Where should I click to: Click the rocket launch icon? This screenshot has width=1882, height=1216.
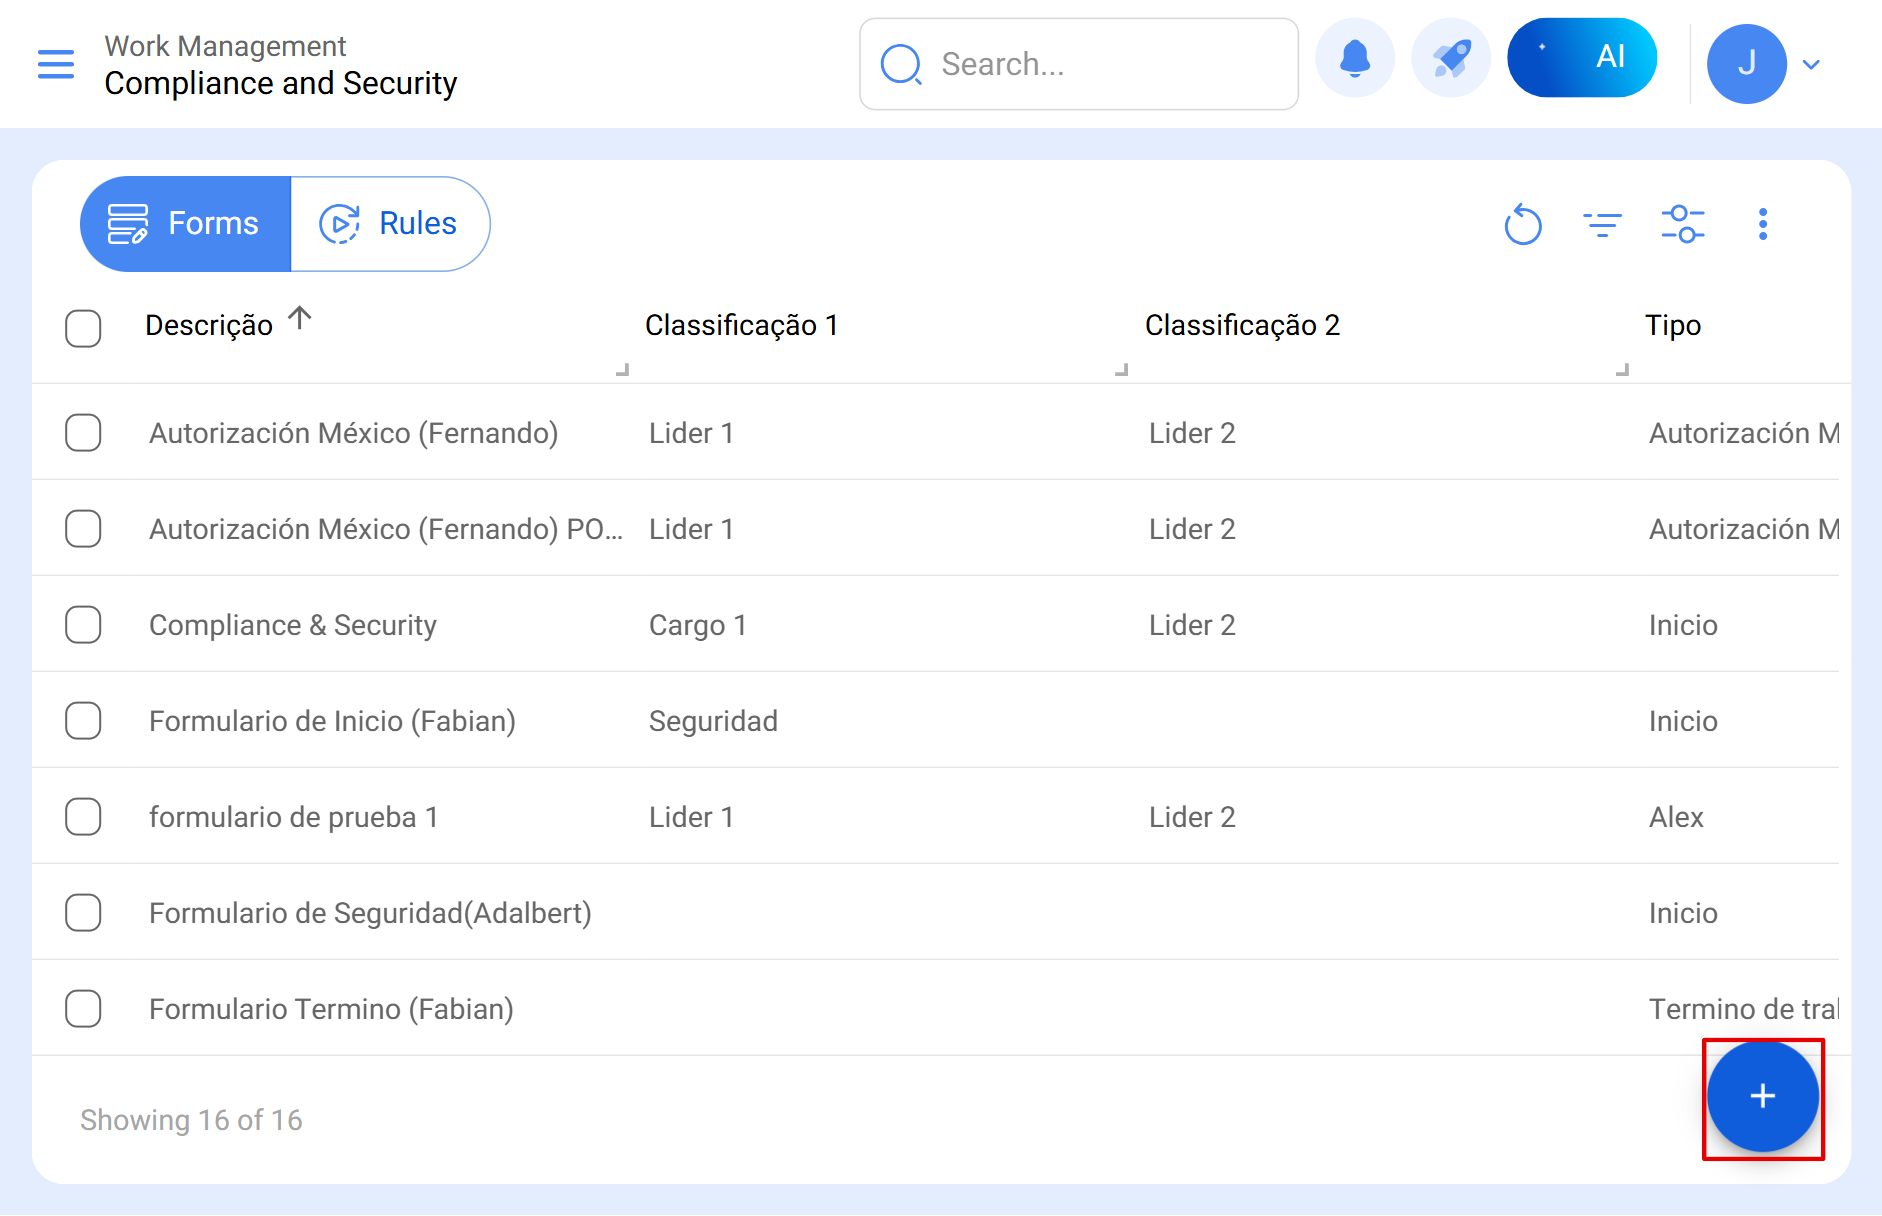point(1450,59)
